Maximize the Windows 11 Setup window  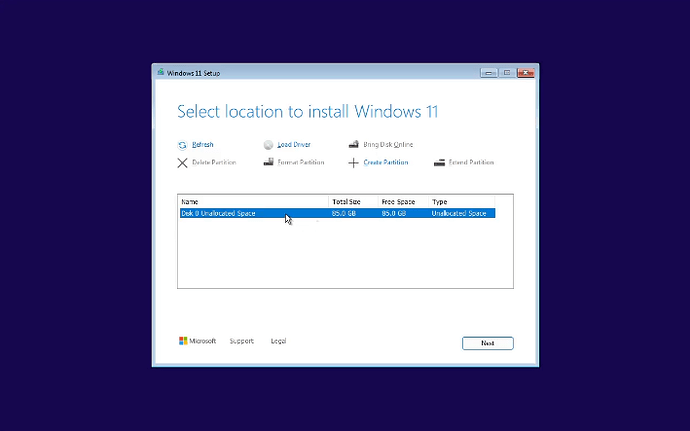point(506,72)
